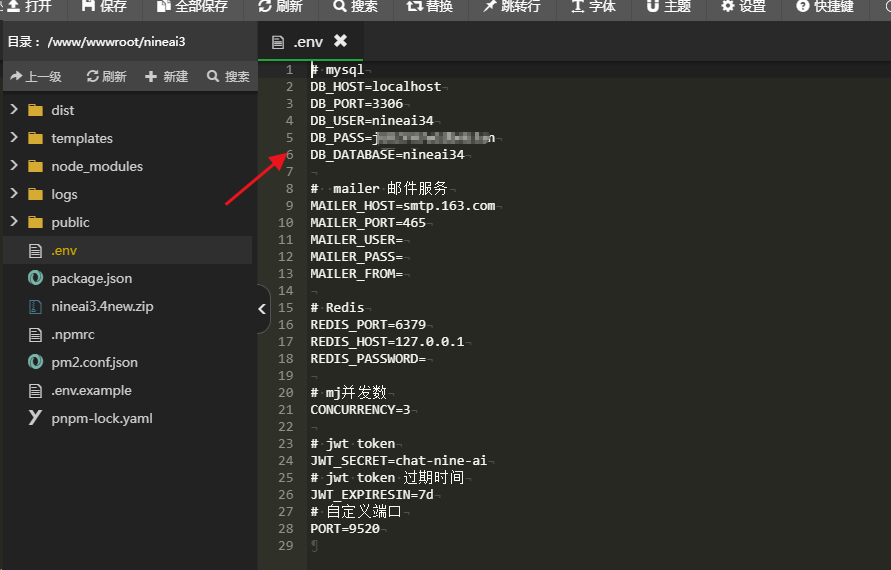Screen dimensions: 891x570
Task: Click the Save (保存) toolbar button
Action: [x=104, y=6]
